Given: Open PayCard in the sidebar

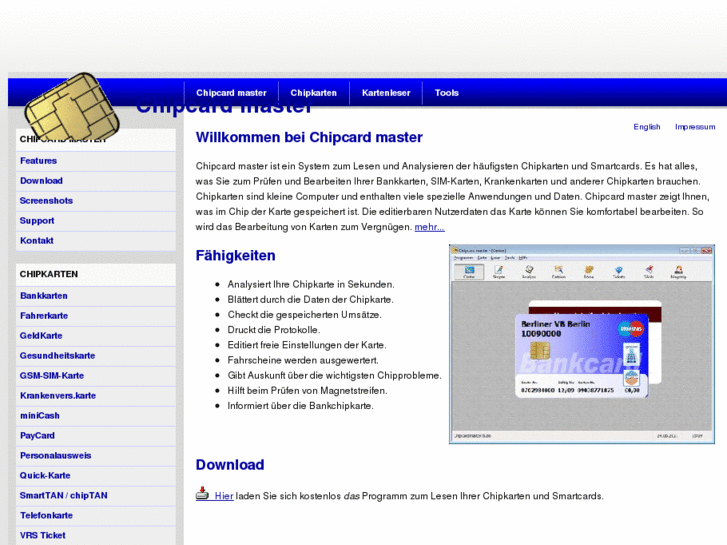Looking at the screenshot, I should pyautogui.click(x=96, y=436).
